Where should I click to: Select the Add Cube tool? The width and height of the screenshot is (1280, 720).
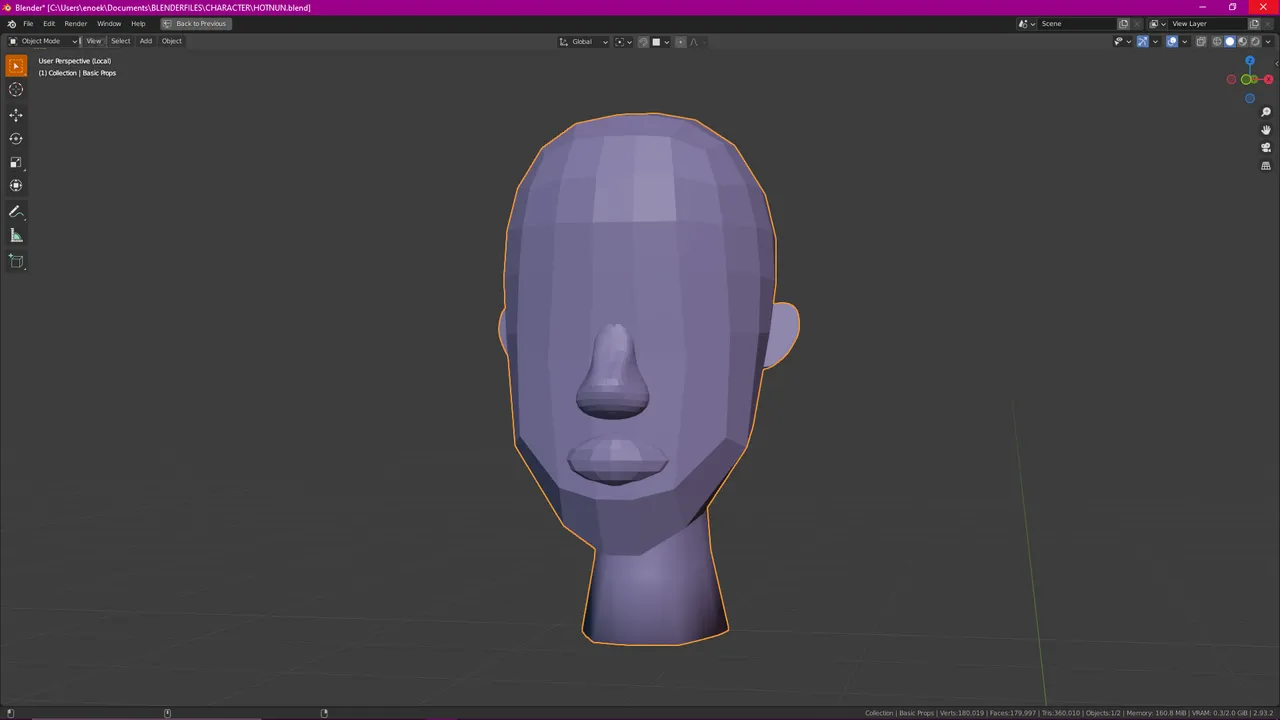tap(16, 262)
